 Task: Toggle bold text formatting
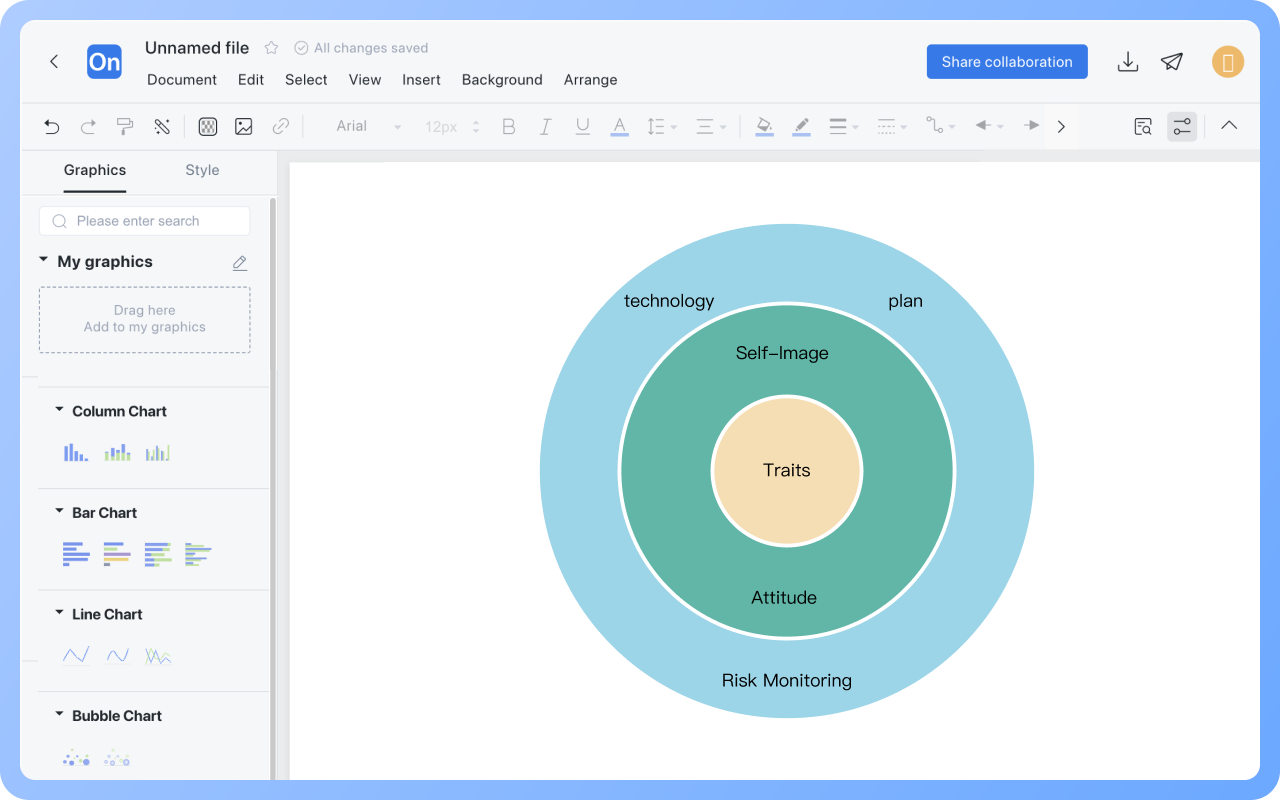(x=509, y=126)
